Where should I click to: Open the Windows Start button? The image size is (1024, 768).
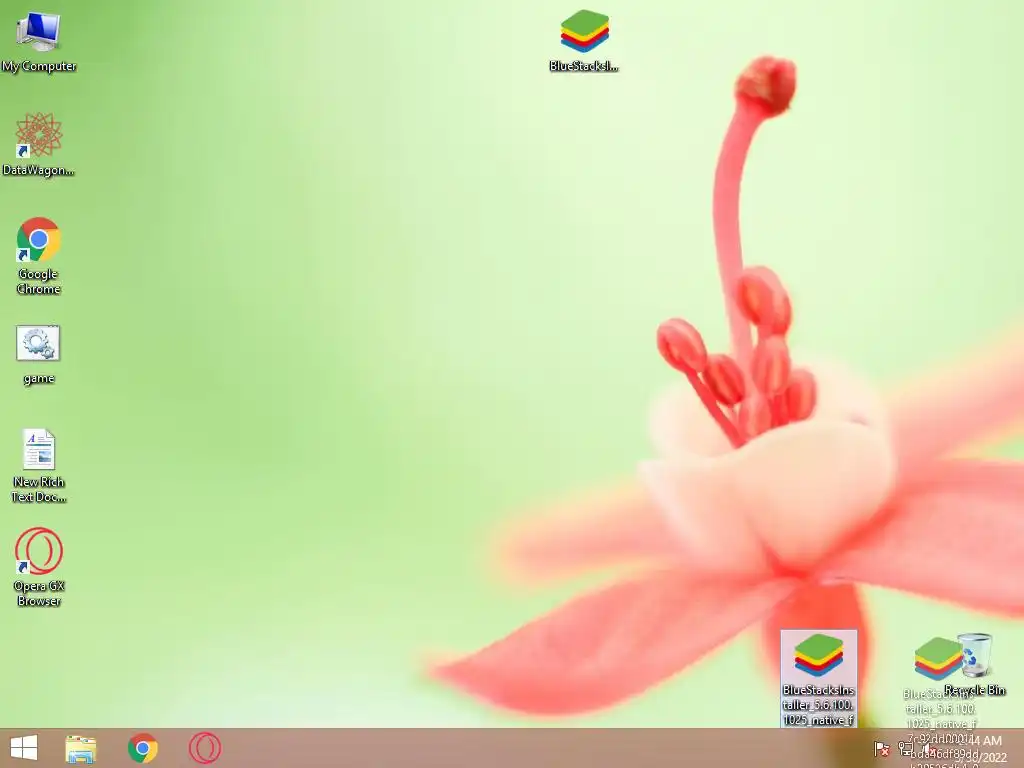tap(24, 748)
